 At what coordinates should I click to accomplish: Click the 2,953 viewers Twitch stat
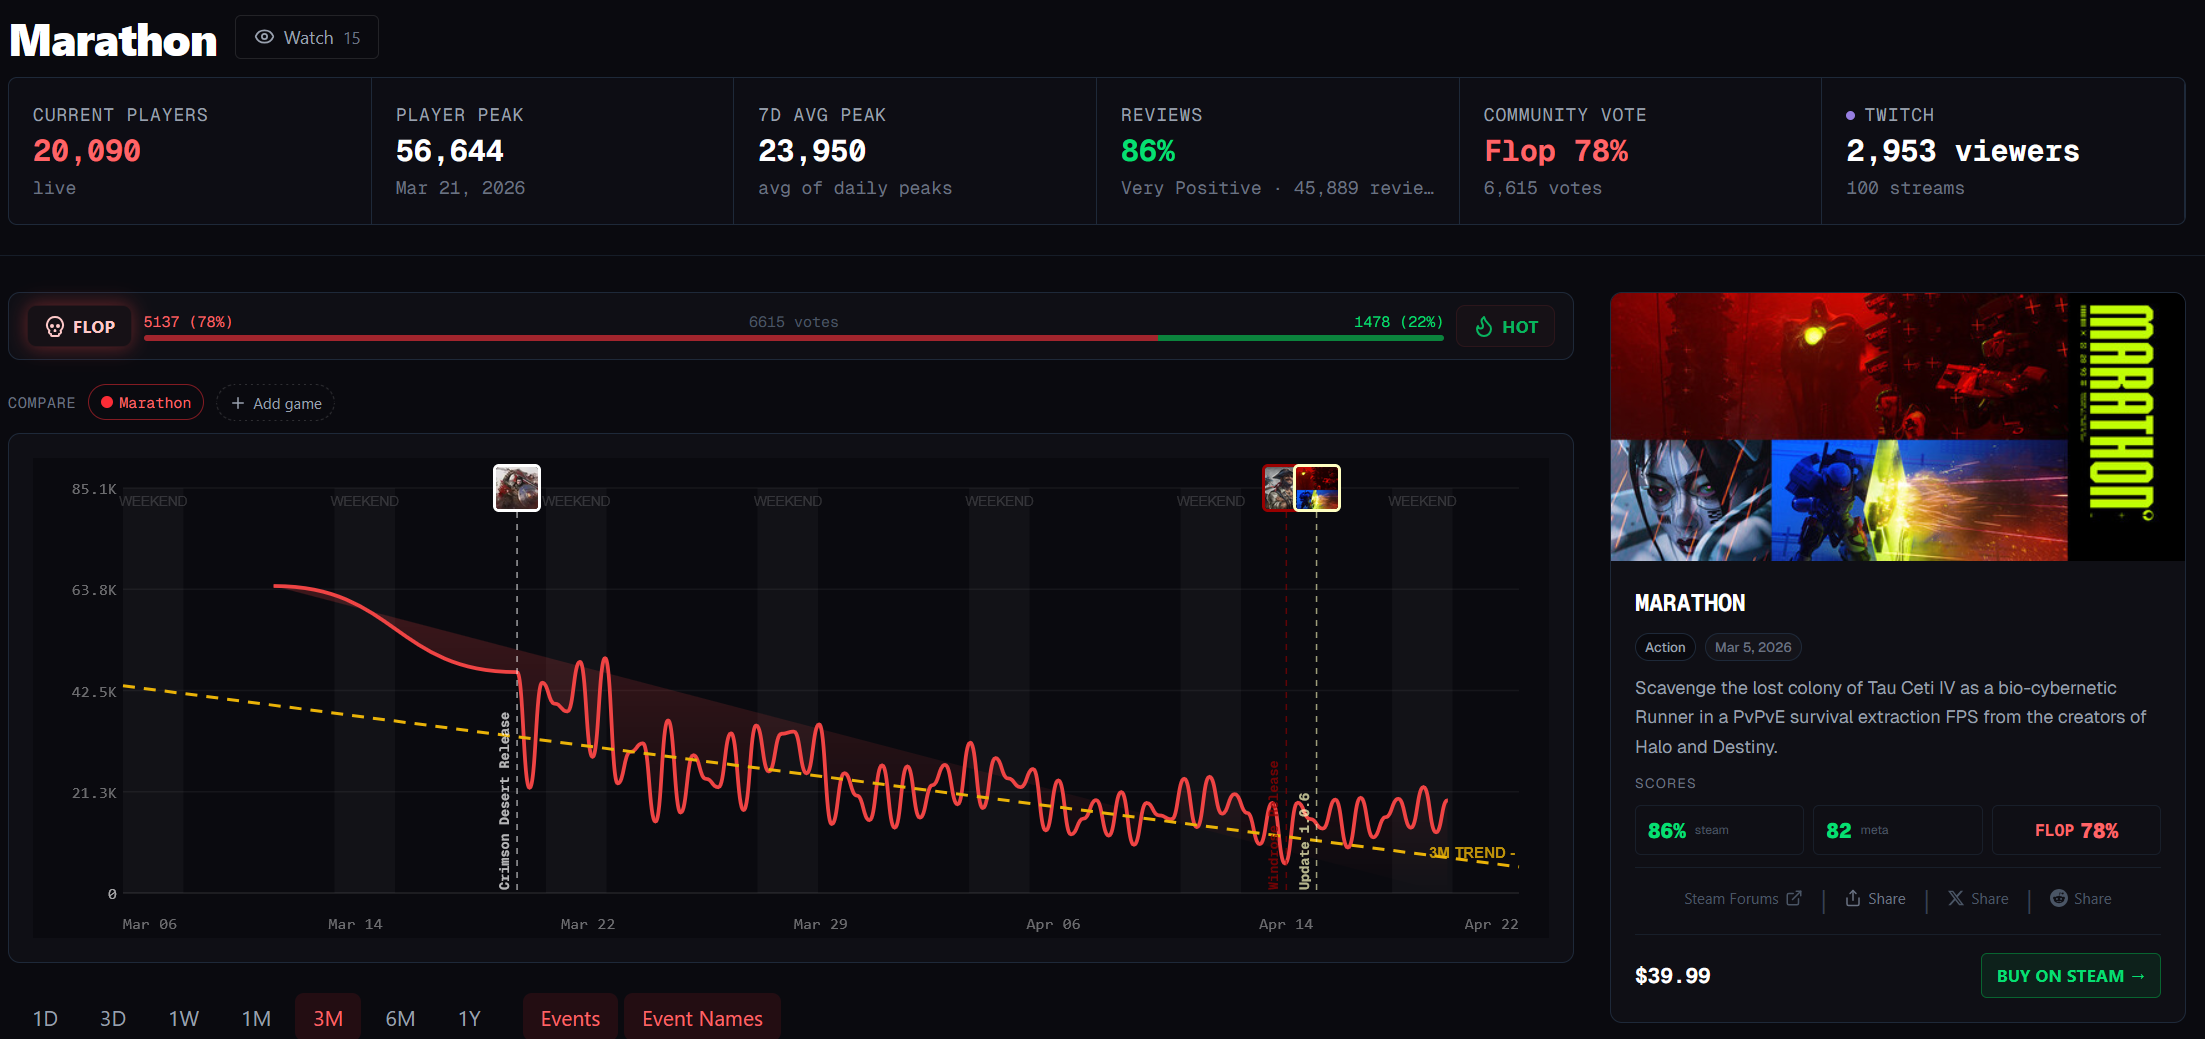point(1963,151)
